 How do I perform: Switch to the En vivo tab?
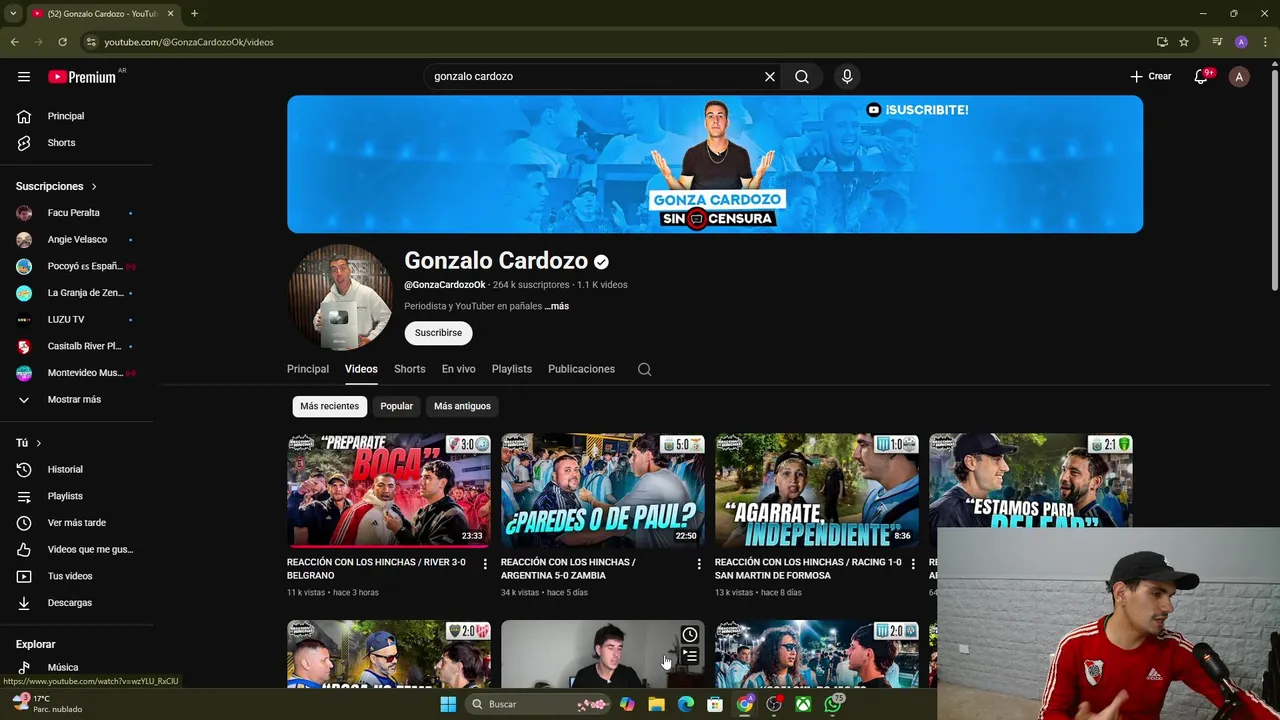459,369
